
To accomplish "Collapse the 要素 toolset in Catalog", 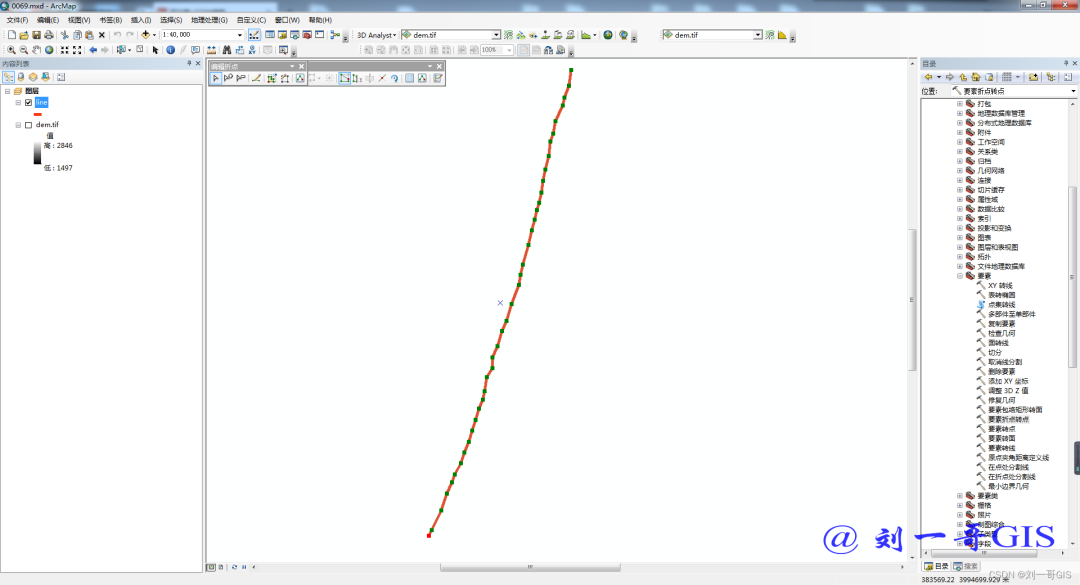I will pyautogui.click(x=959, y=276).
